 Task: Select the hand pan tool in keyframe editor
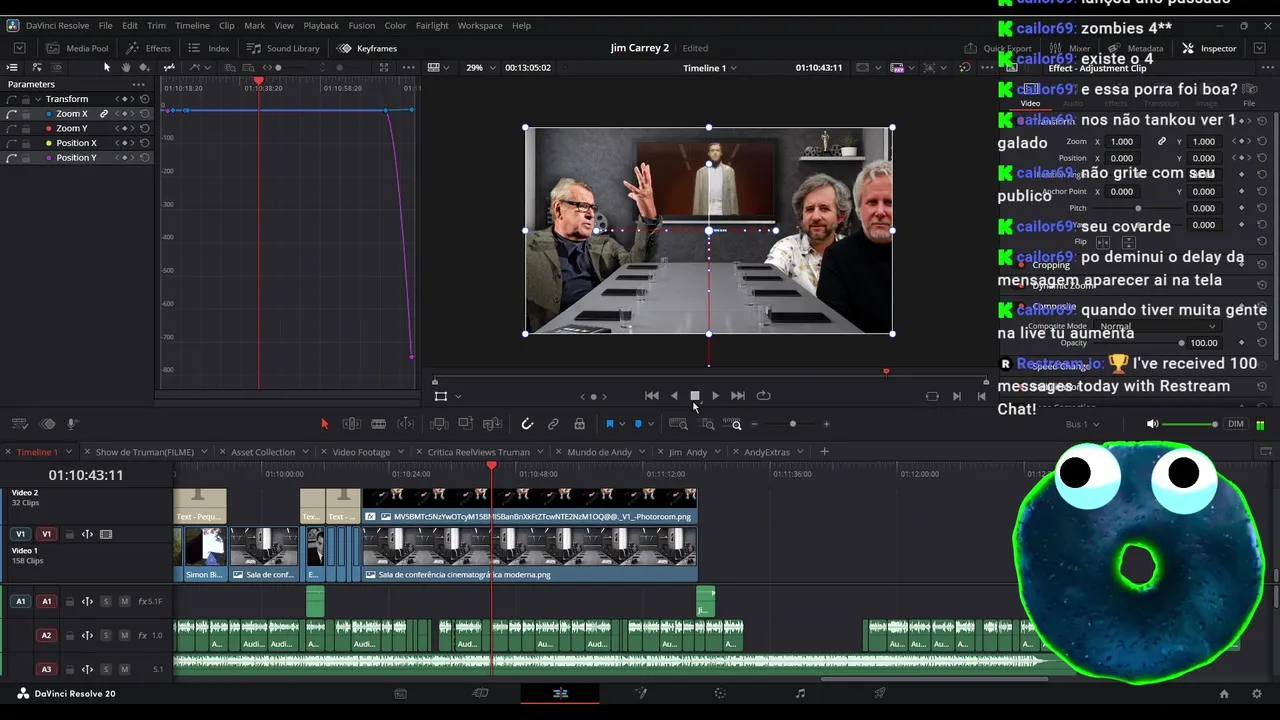125,68
